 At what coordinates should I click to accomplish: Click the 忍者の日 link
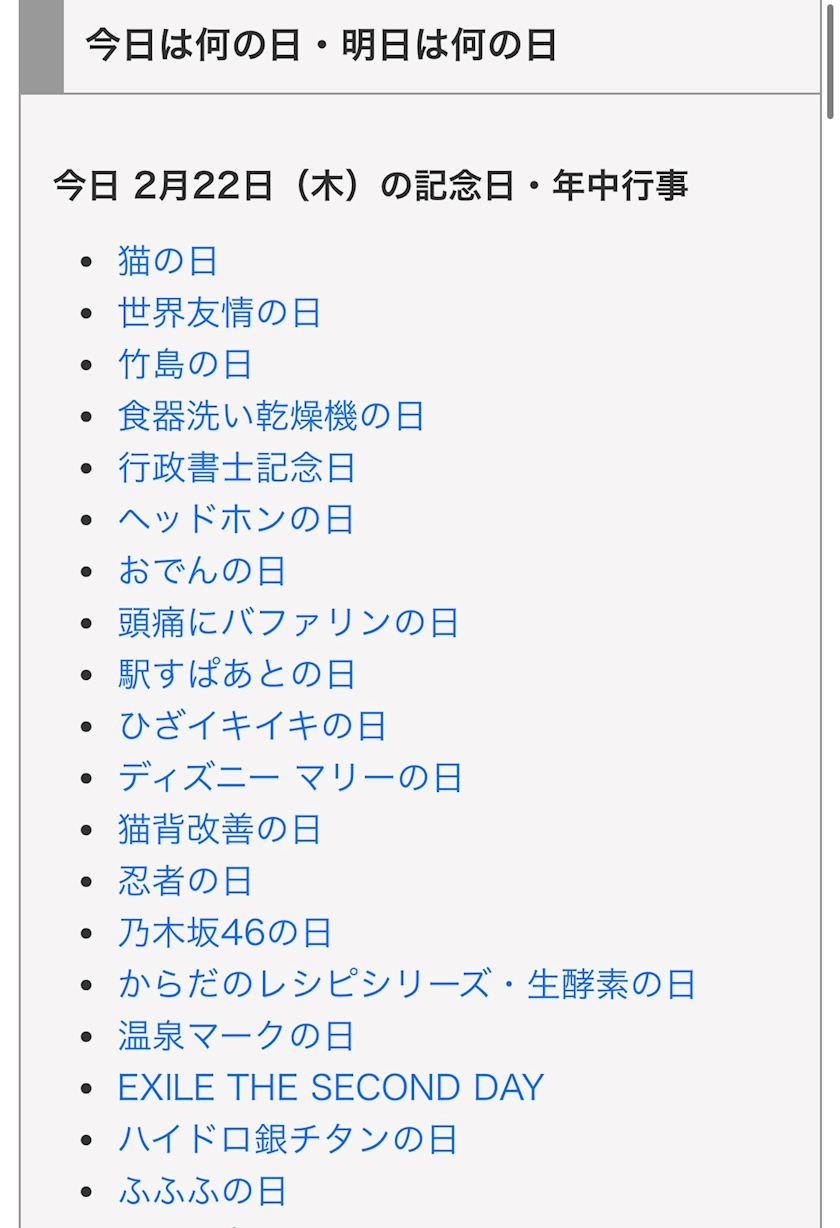[185, 882]
